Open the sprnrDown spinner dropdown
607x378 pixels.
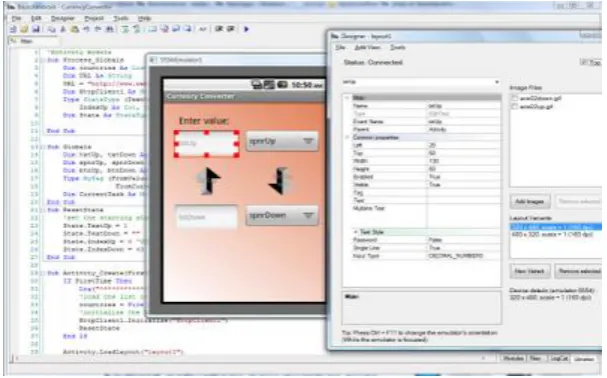282,215
